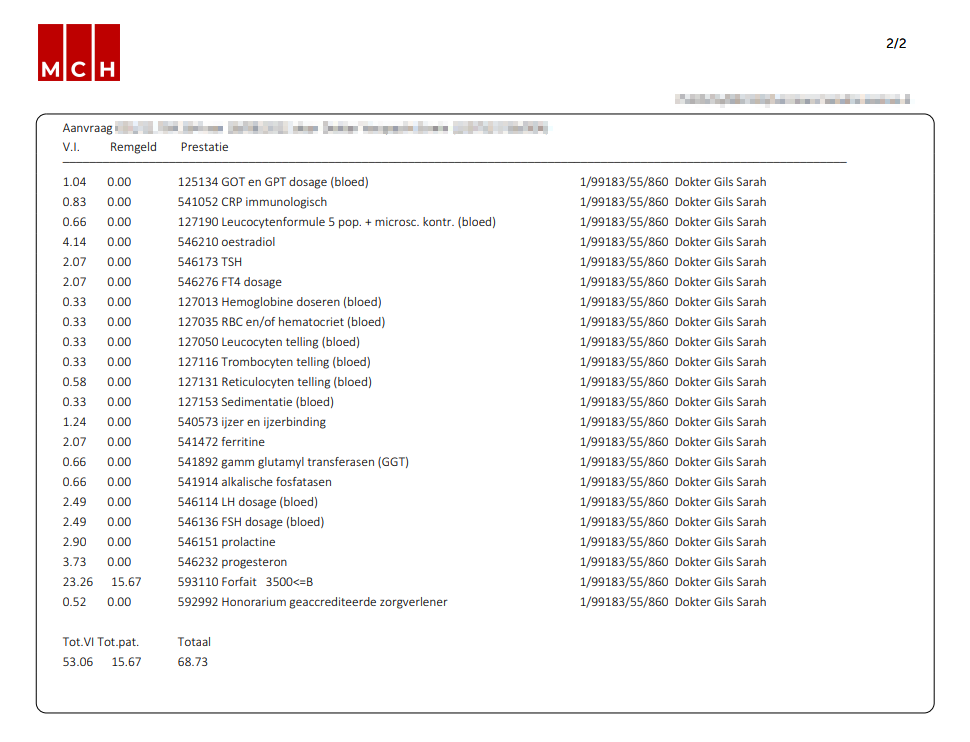970x742 pixels.
Task: Select the riziv number 1/99183/55/860 beside progesteron
Action: click(625, 562)
